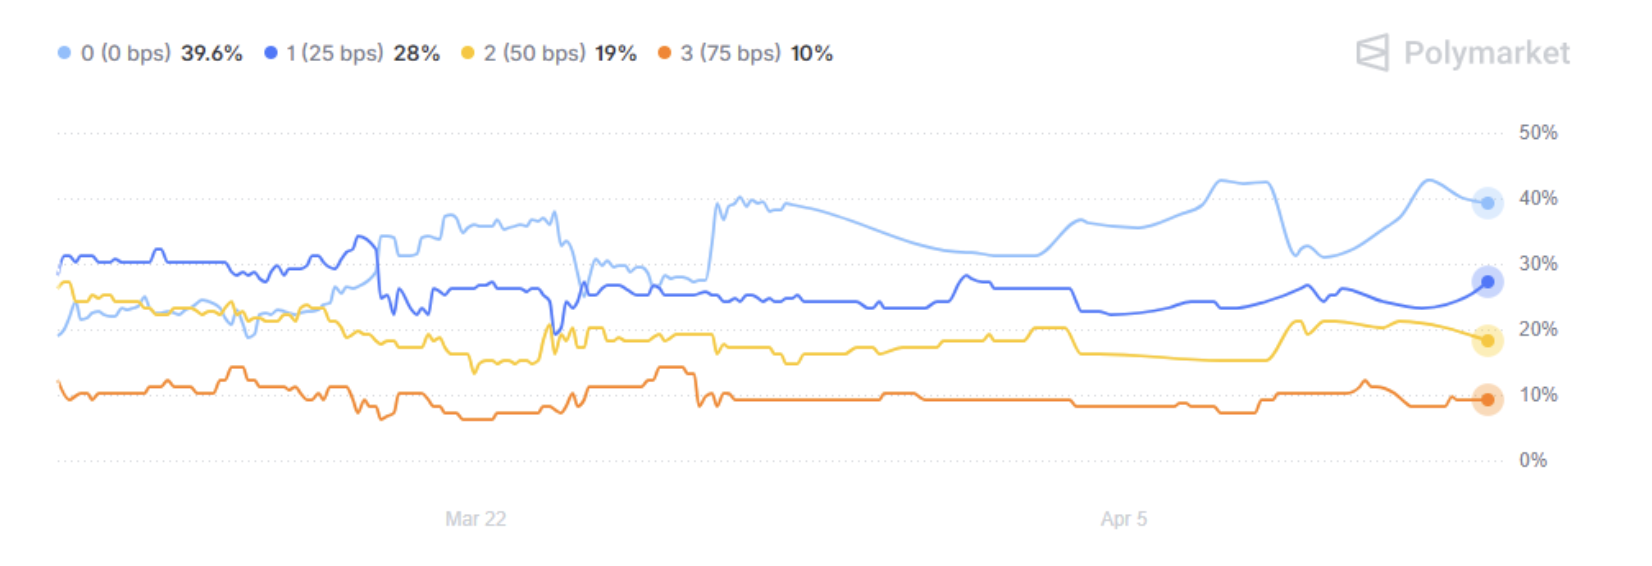Viewport: 1652px width, 566px height.
Task: Click the yellow 2 (50 bps) legend dot
Action: coord(468,53)
